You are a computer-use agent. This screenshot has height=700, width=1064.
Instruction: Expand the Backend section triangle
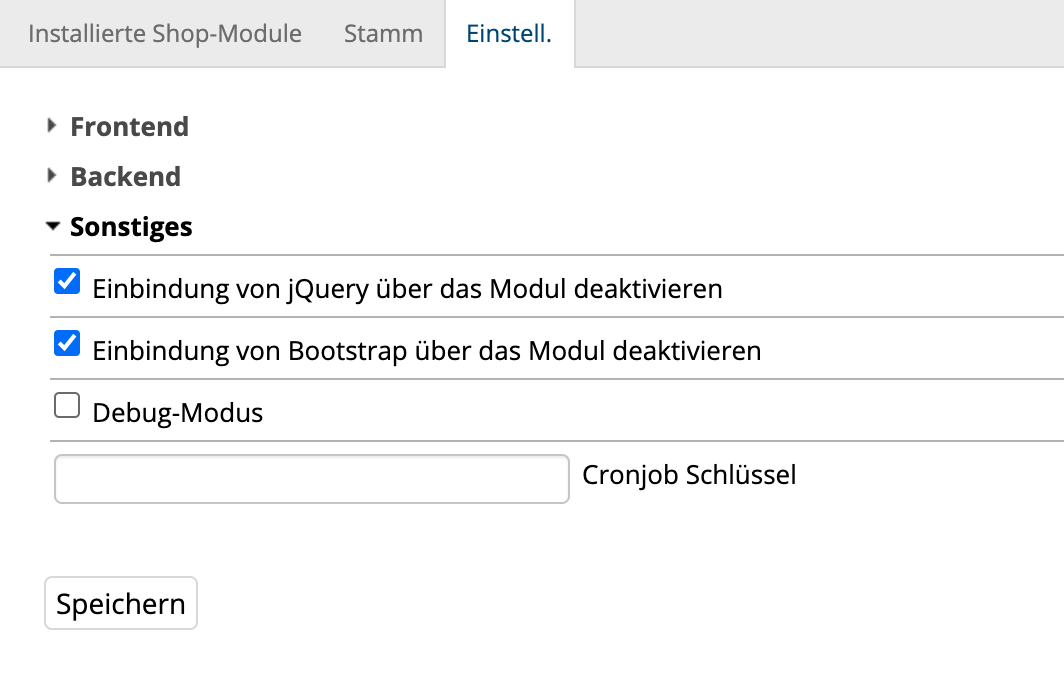pos(52,176)
